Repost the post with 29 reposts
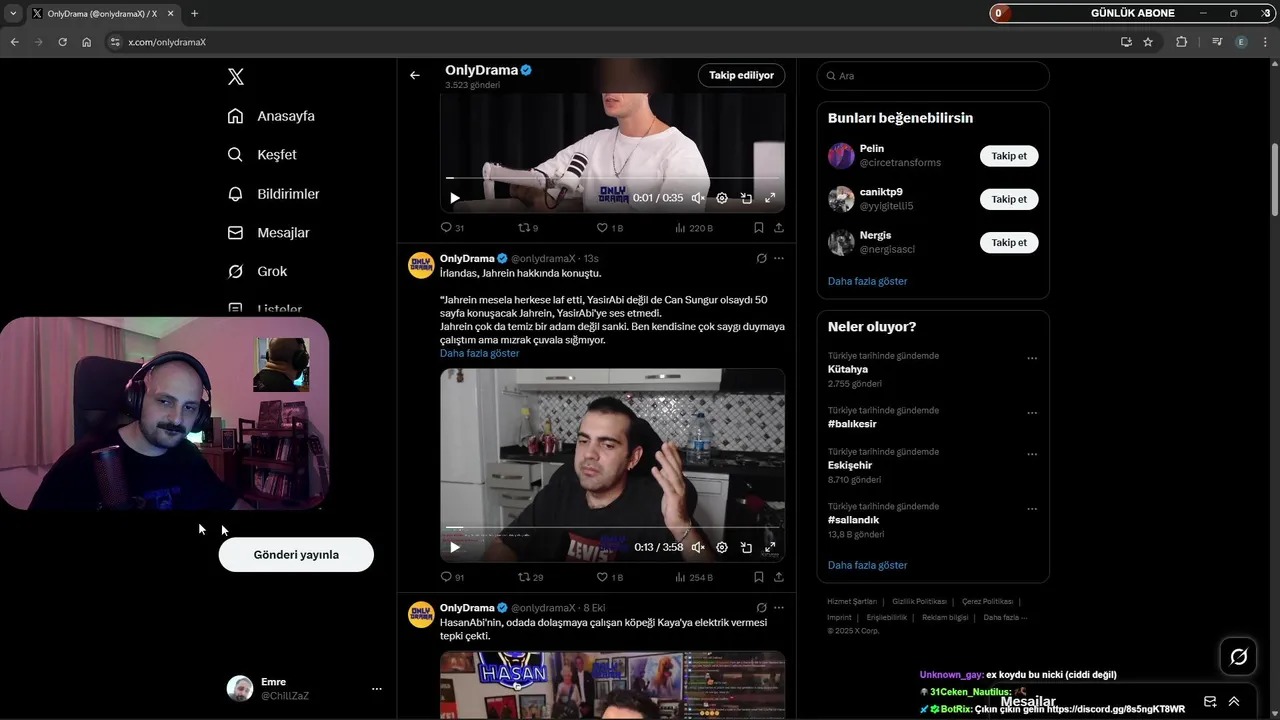 (530, 577)
